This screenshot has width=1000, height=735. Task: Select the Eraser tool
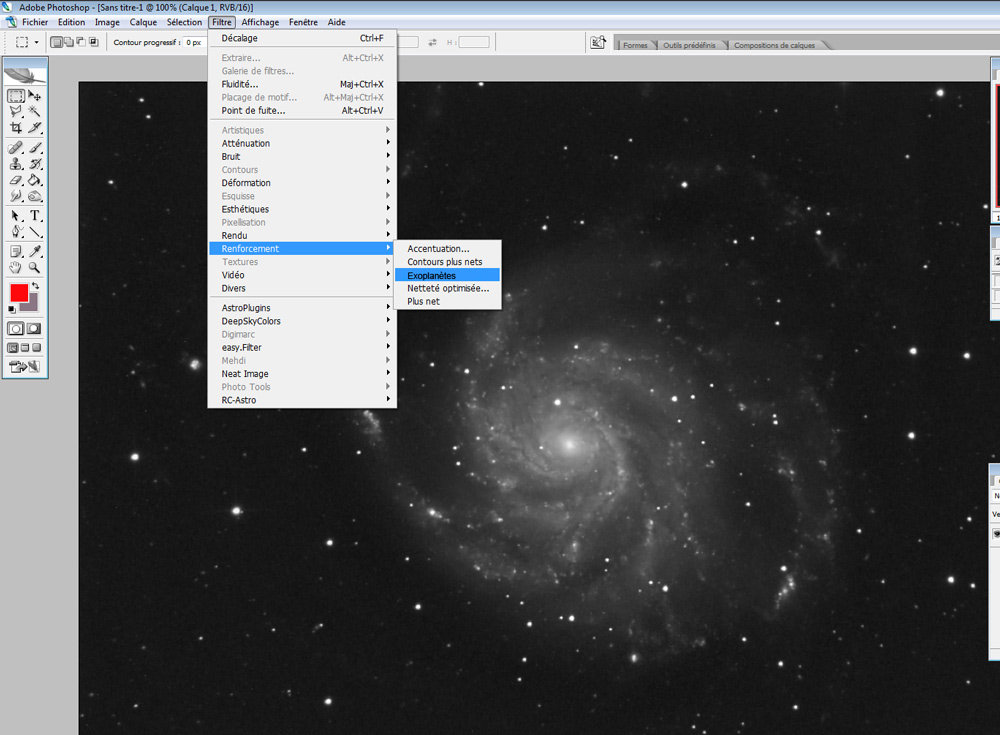(x=16, y=180)
